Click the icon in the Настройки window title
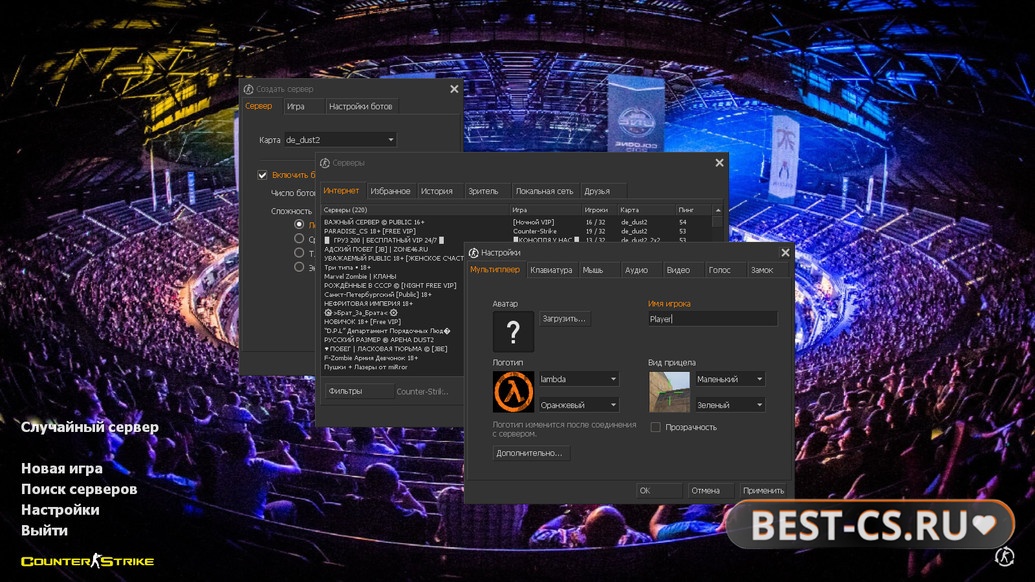1035x582 pixels. [473, 253]
